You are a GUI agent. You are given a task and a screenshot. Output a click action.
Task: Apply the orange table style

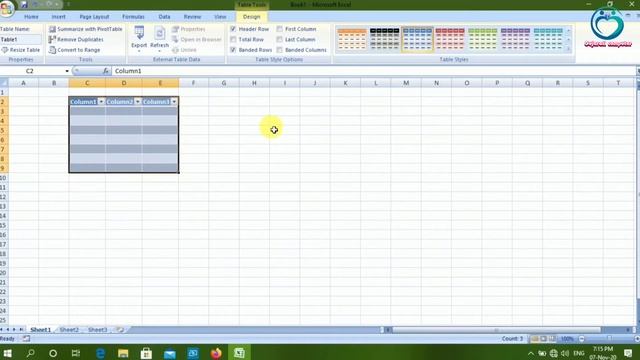tap(352, 39)
